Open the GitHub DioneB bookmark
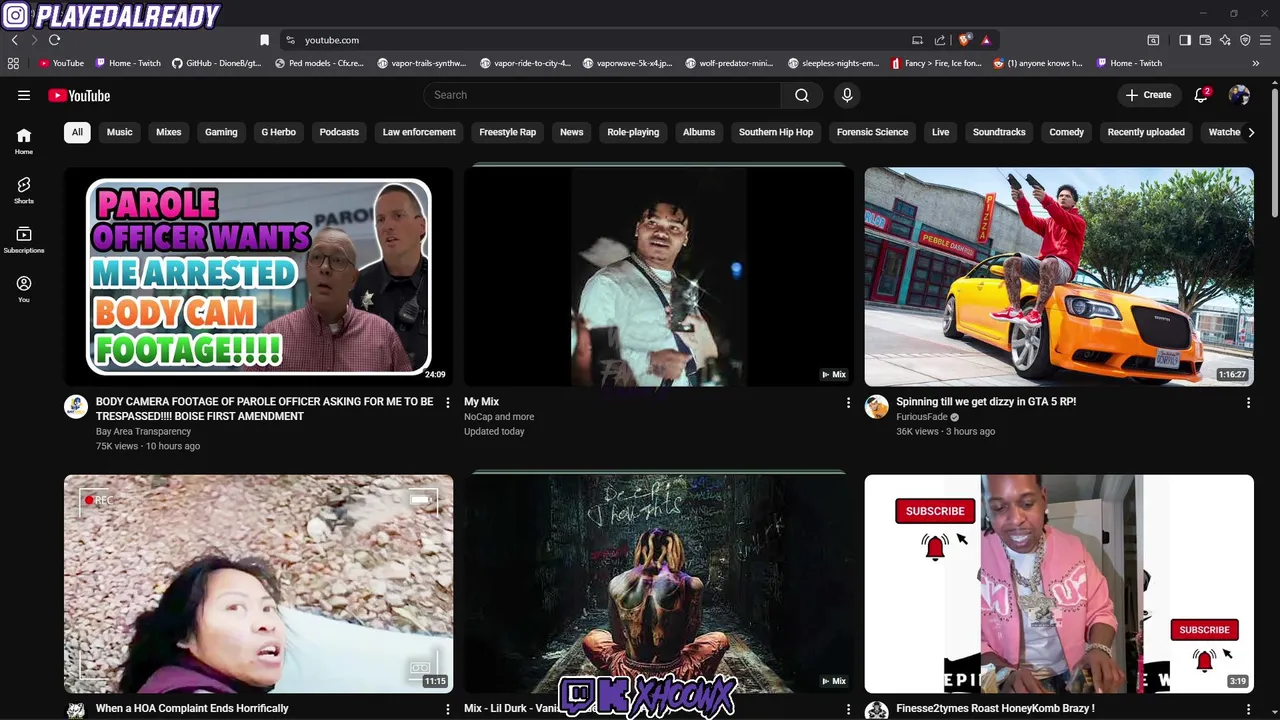This screenshot has width=1280, height=720. coord(217,63)
